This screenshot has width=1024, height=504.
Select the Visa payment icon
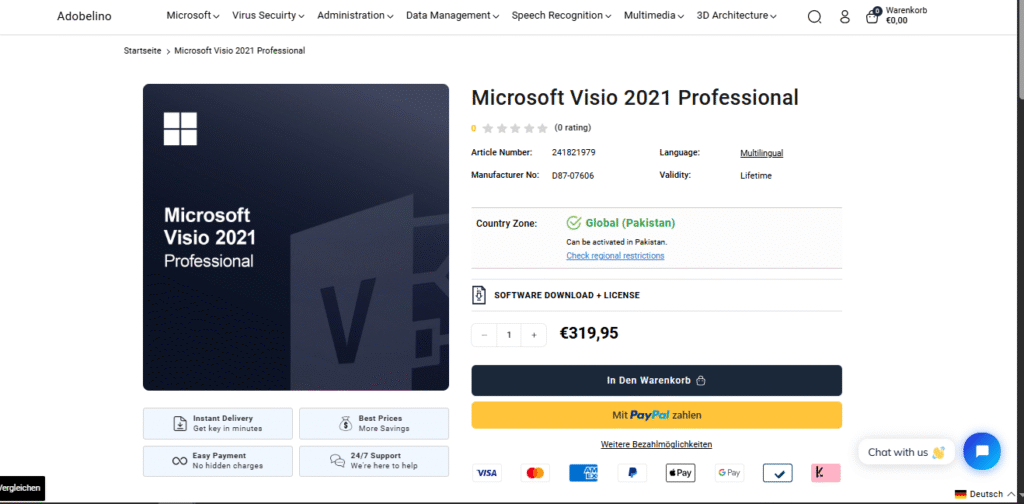click(487, 473)
